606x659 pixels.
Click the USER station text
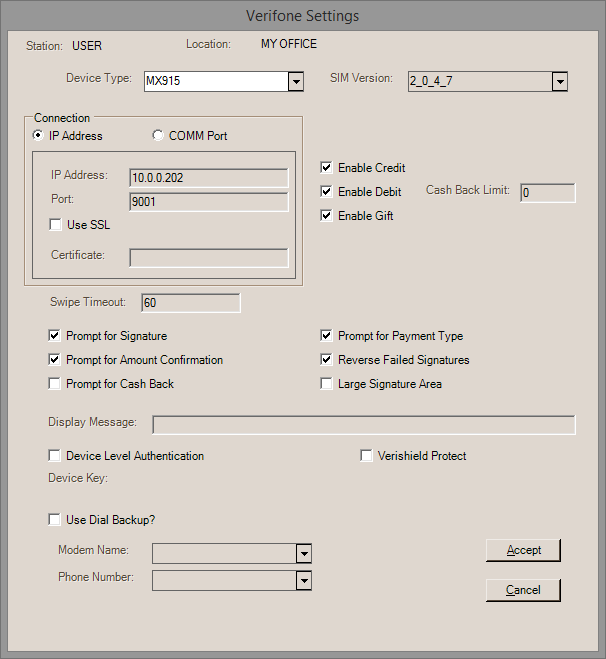tap(87, 45)
